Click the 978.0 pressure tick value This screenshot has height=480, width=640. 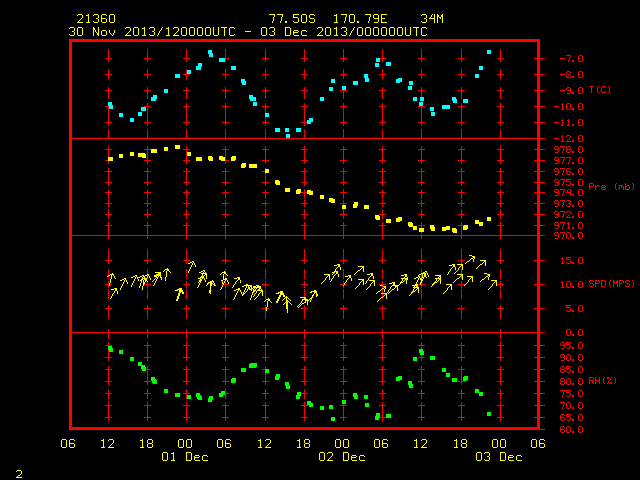(569, 150)
